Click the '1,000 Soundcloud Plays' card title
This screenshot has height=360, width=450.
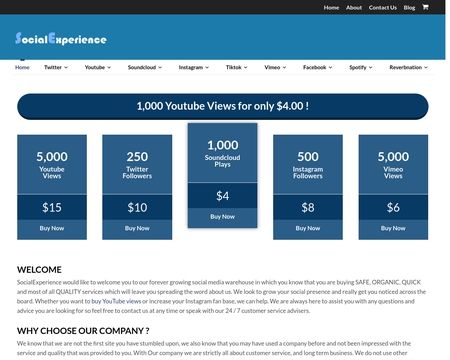[222, 153]
